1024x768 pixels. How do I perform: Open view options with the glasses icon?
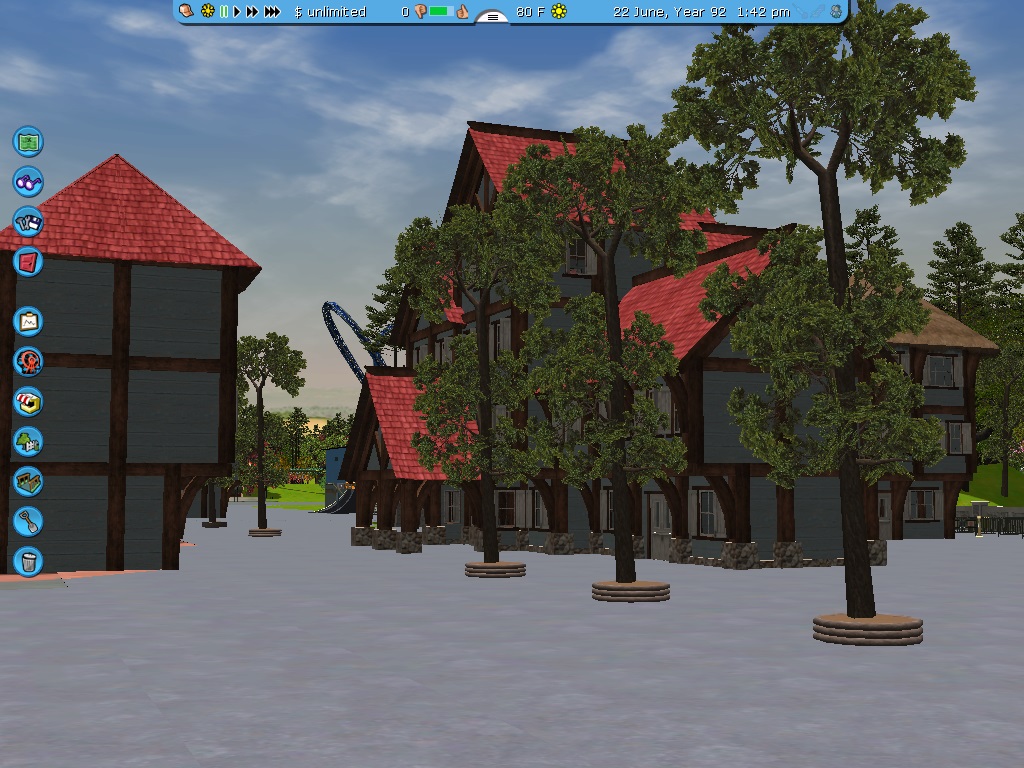pyautogui.click(x=28, y=182)
